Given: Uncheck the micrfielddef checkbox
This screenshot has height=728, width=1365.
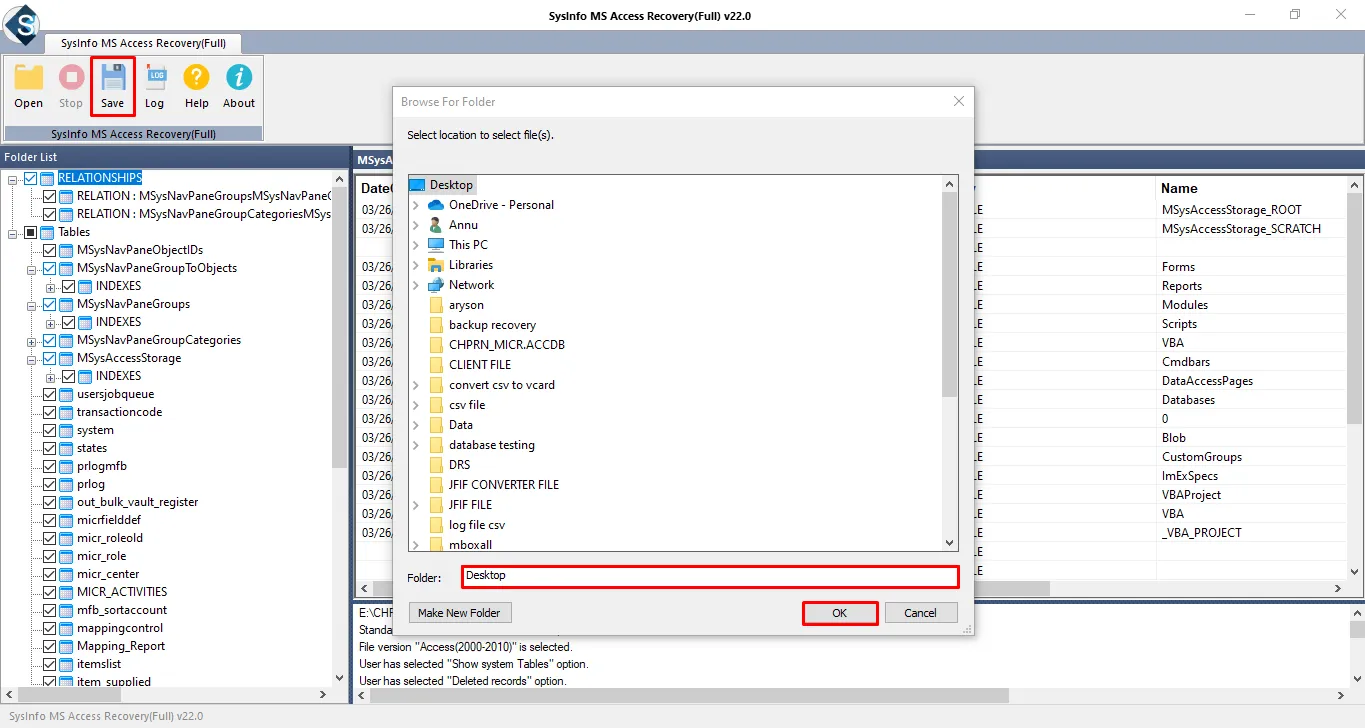Looking at the screenshot, I should pos(49,520).
